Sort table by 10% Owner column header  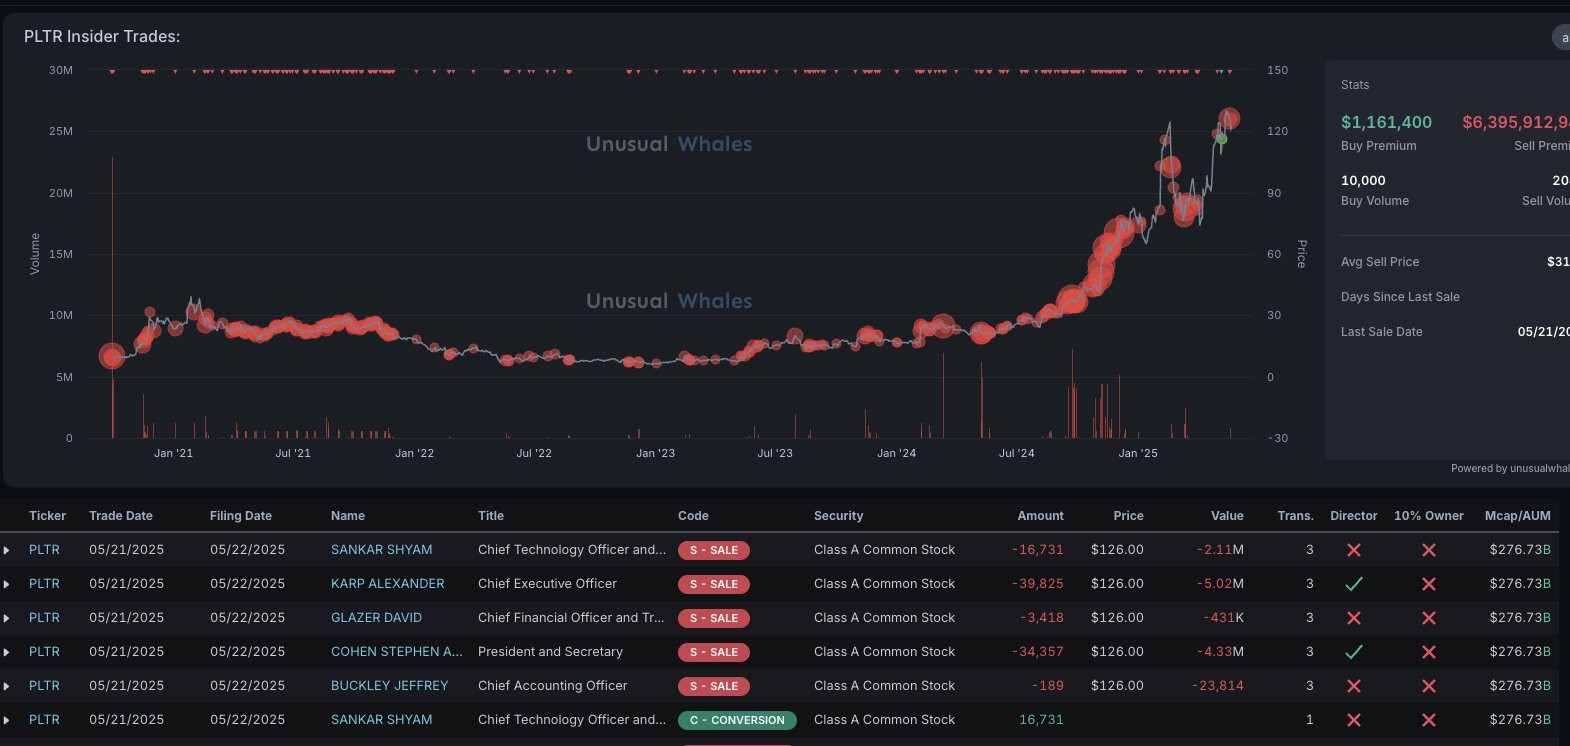(x=1429, y=516)
